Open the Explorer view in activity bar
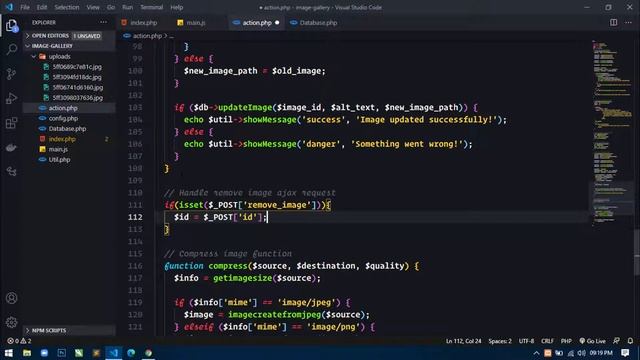Screen dimensions: 640x360 tap(11, 26)
